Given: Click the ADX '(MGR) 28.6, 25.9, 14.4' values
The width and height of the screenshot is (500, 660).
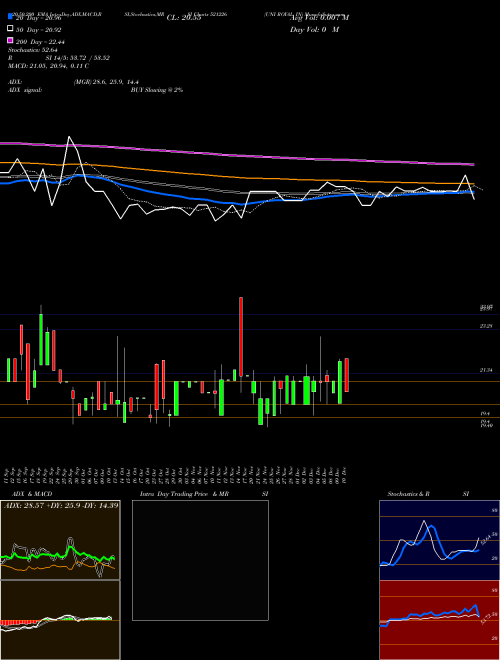Looking at the screenshot, I should pos(106,82).
